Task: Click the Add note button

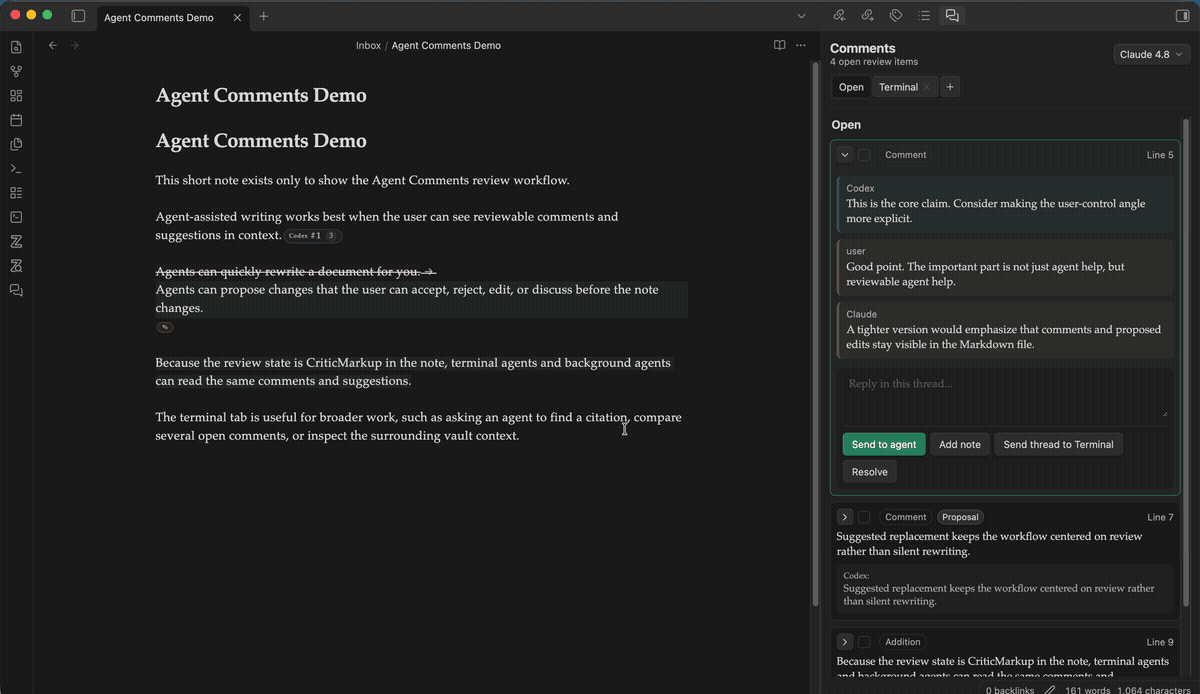Action: click(960, 444)
